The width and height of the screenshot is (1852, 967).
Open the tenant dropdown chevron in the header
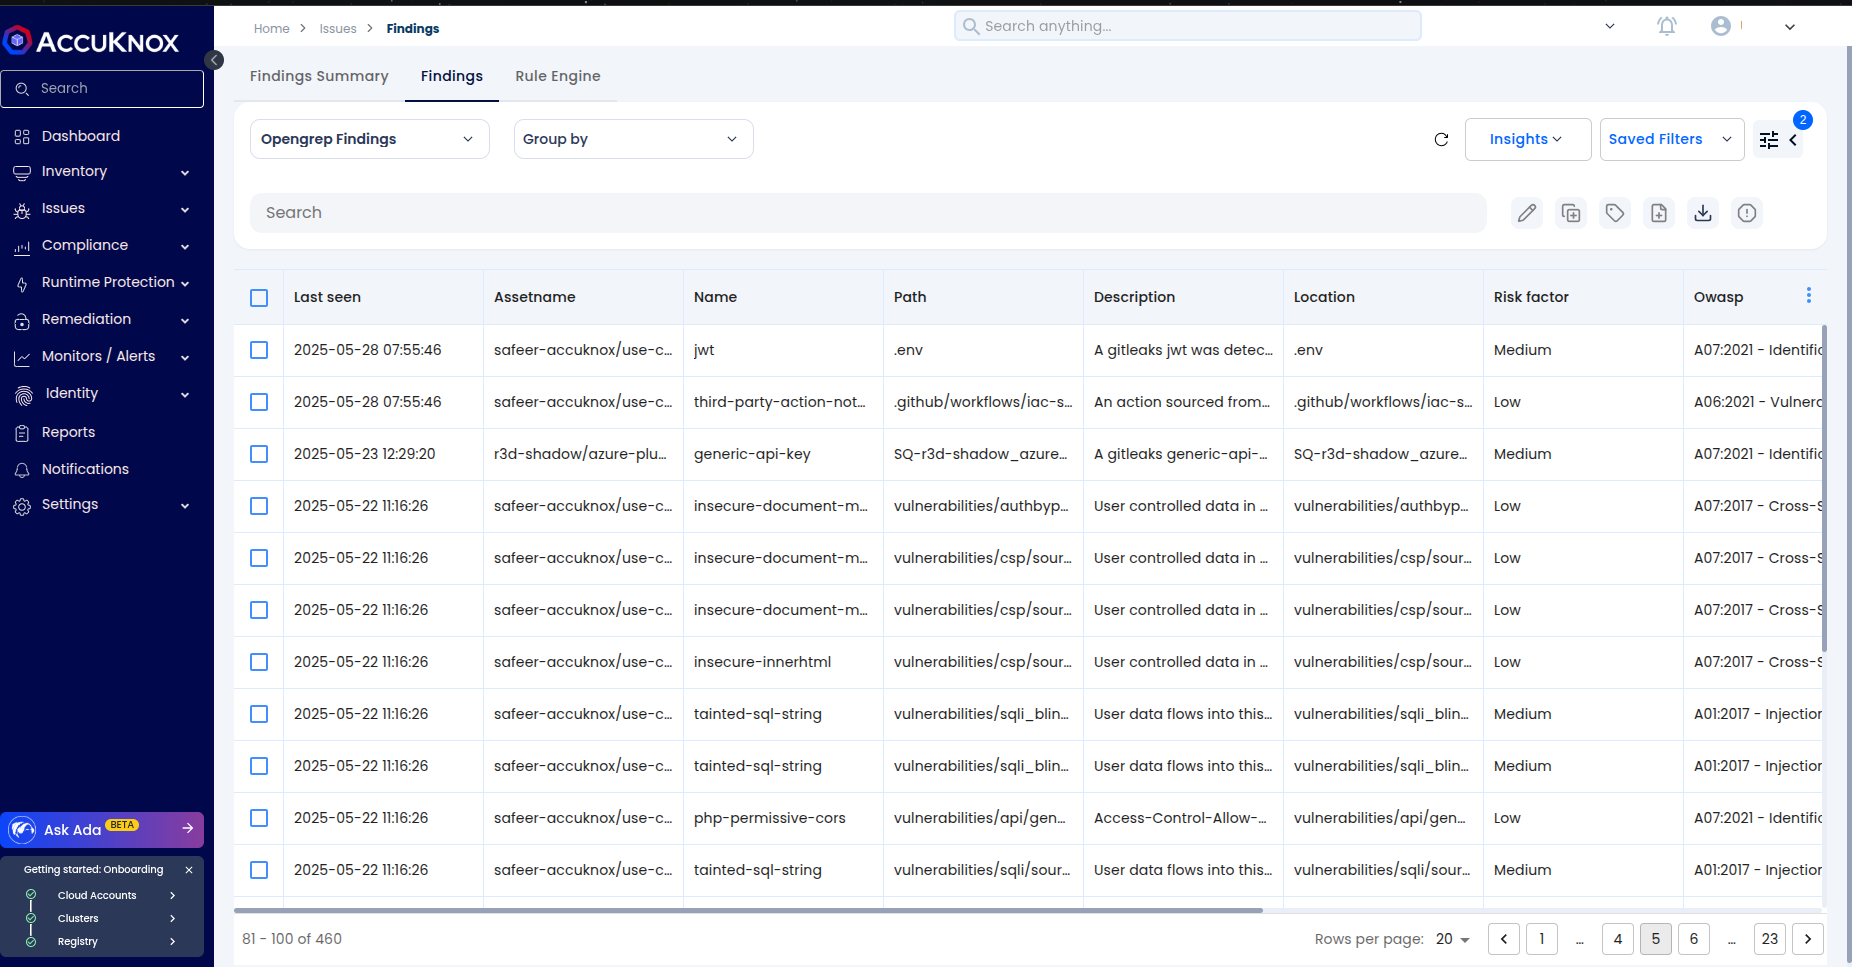[1610, 26]
